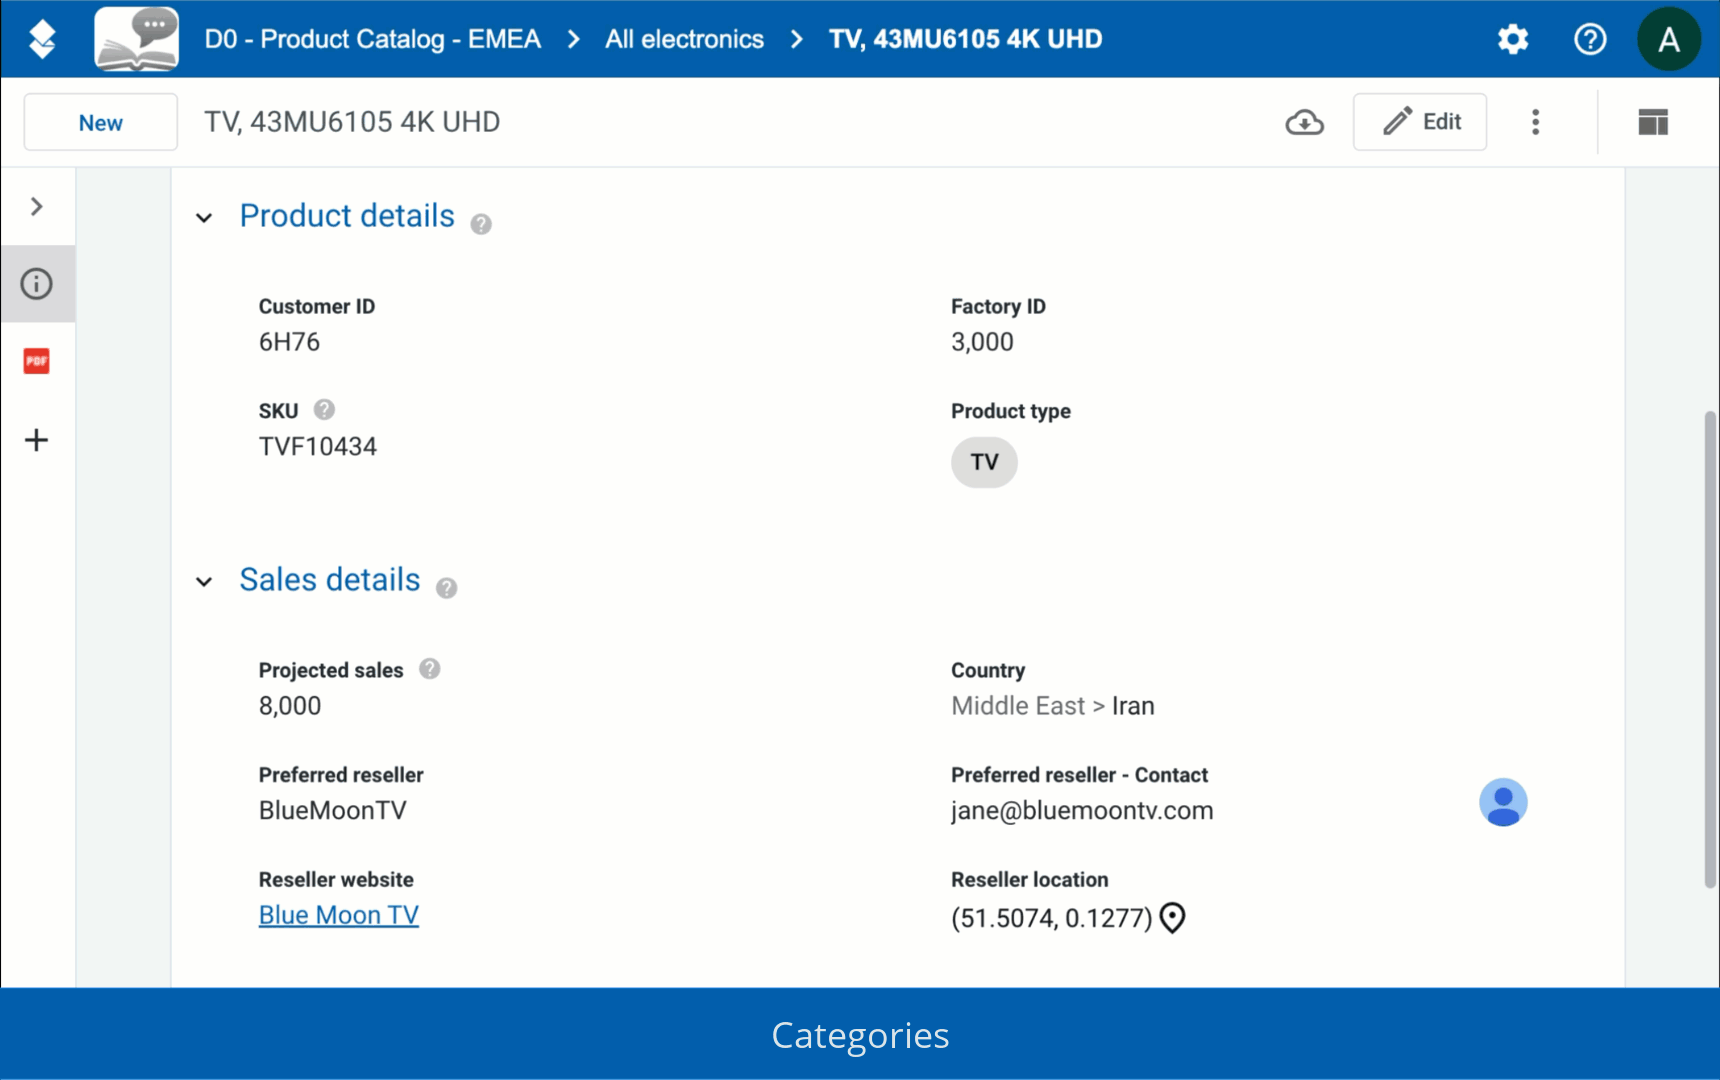
Task: Open the user avatar menu labeled A
Action: click(x=1669, y=39)
